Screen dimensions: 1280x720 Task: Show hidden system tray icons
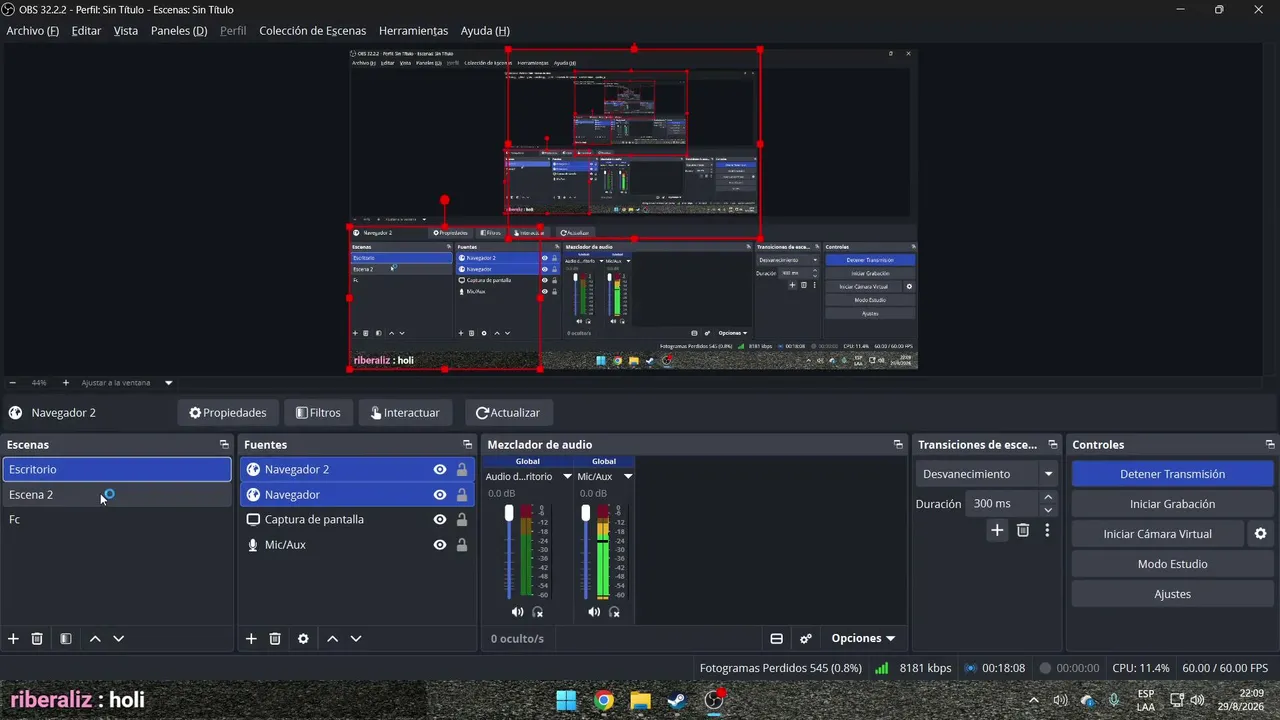pos(1034,700)
